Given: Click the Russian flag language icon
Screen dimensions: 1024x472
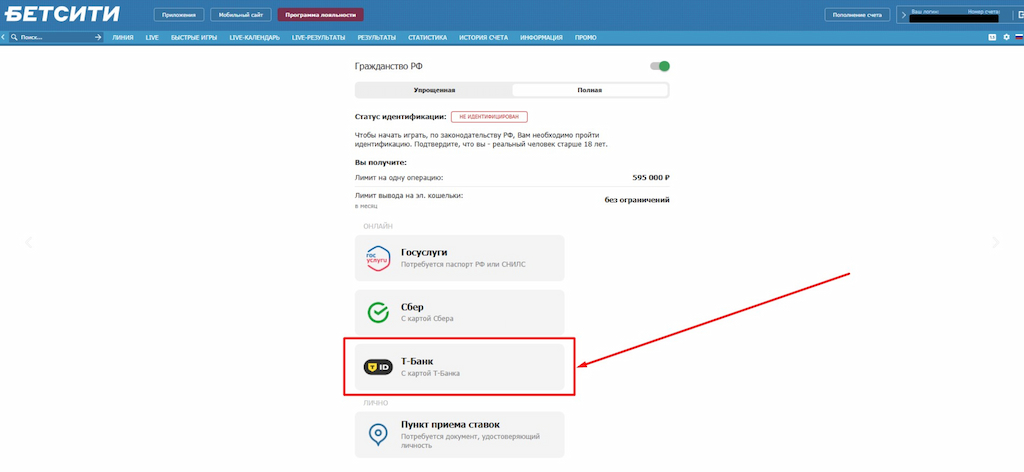Looking at the screenshot, I should coord(1018,38).
